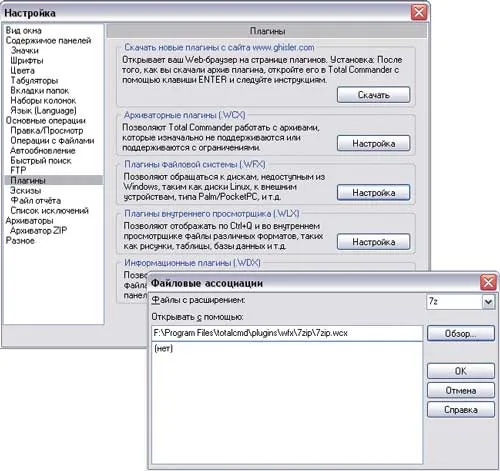Confirm with OK in 'Файловые ассоциации'
The height and width of the screenshot is (471, 500).
click(460, 371)
